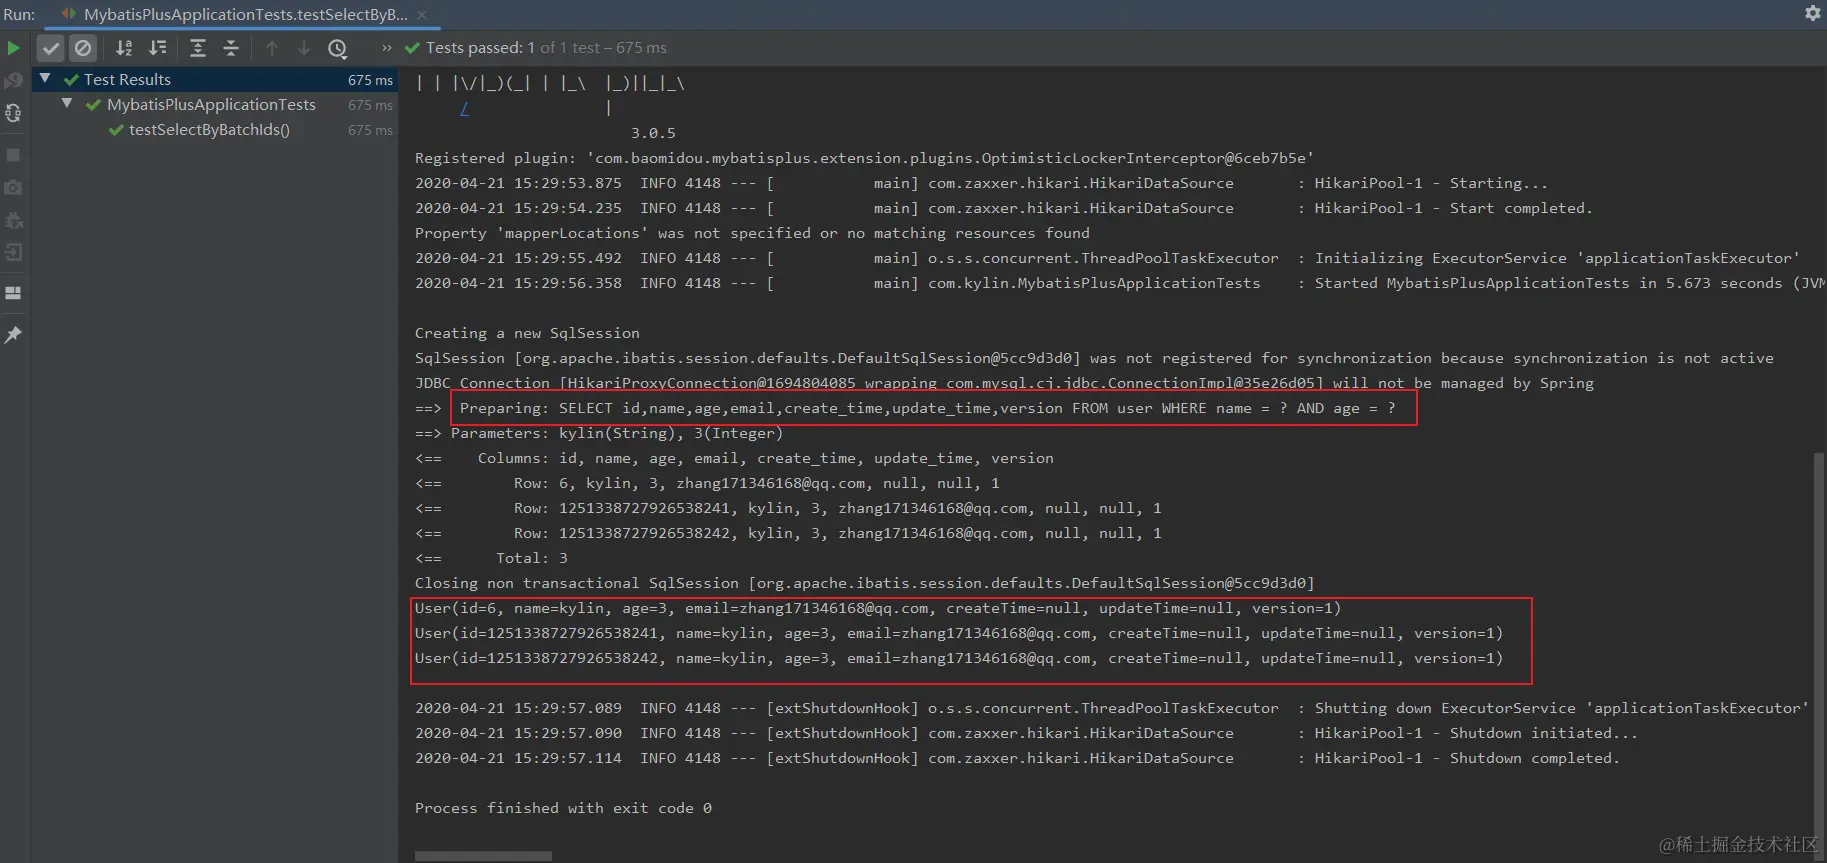Image resolution: width=1827 pixels, height=863 pixels.
Task: Go to previous failed test arrow
Action: click(x=272, y=48)
